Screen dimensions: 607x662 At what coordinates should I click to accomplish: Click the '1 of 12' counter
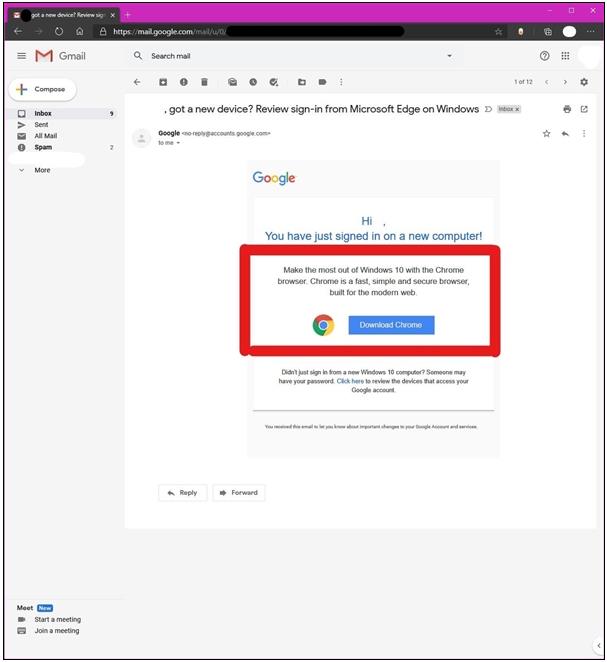tap(523, 82)
